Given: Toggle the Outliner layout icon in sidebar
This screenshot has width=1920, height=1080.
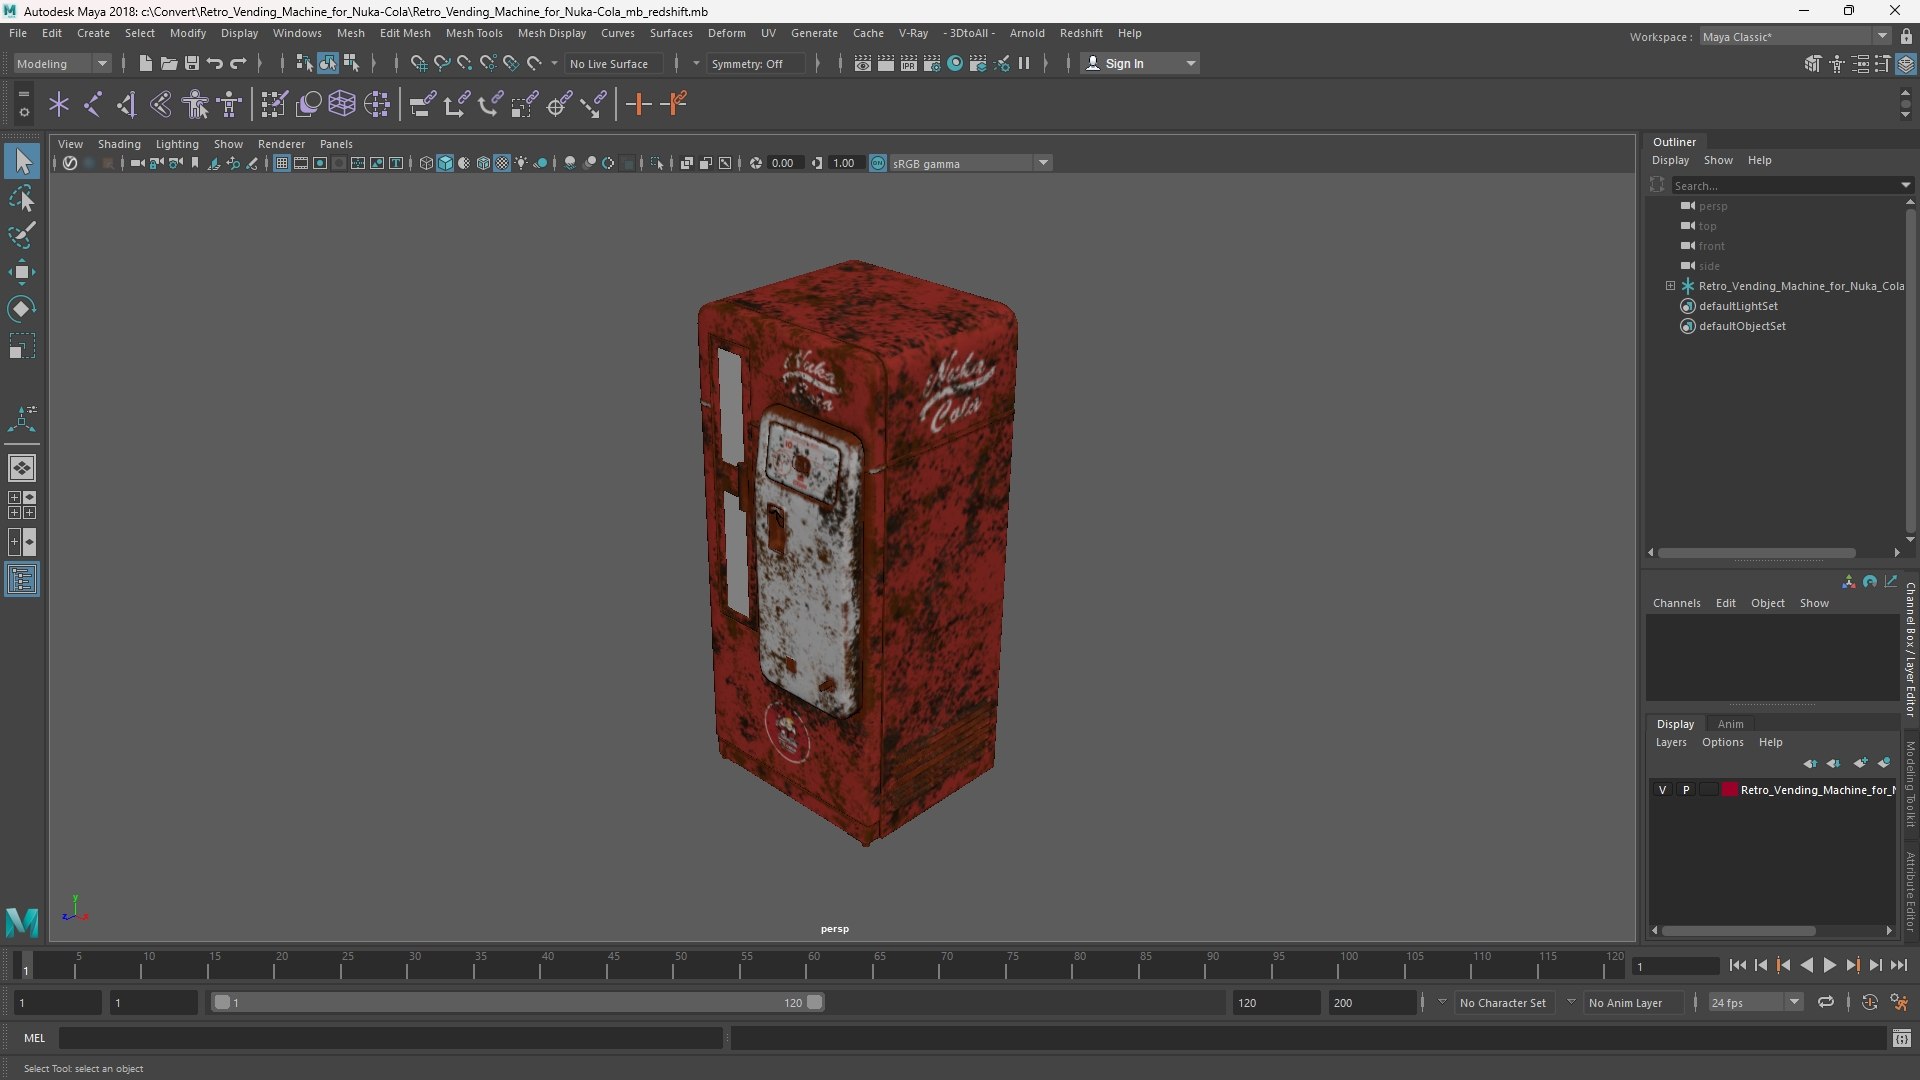Looking at the screenshot, I should tap(22, 580).
